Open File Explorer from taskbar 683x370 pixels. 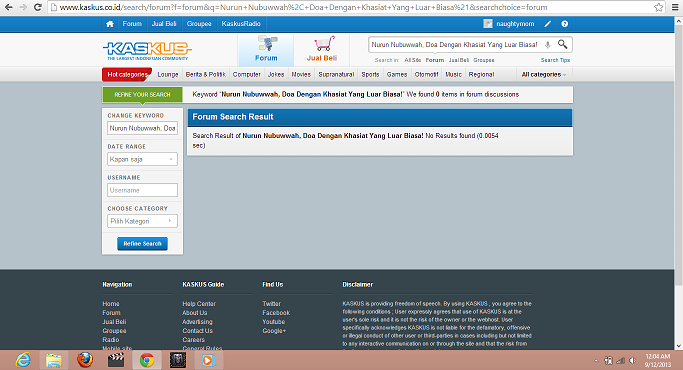click(x=54, y=360)
